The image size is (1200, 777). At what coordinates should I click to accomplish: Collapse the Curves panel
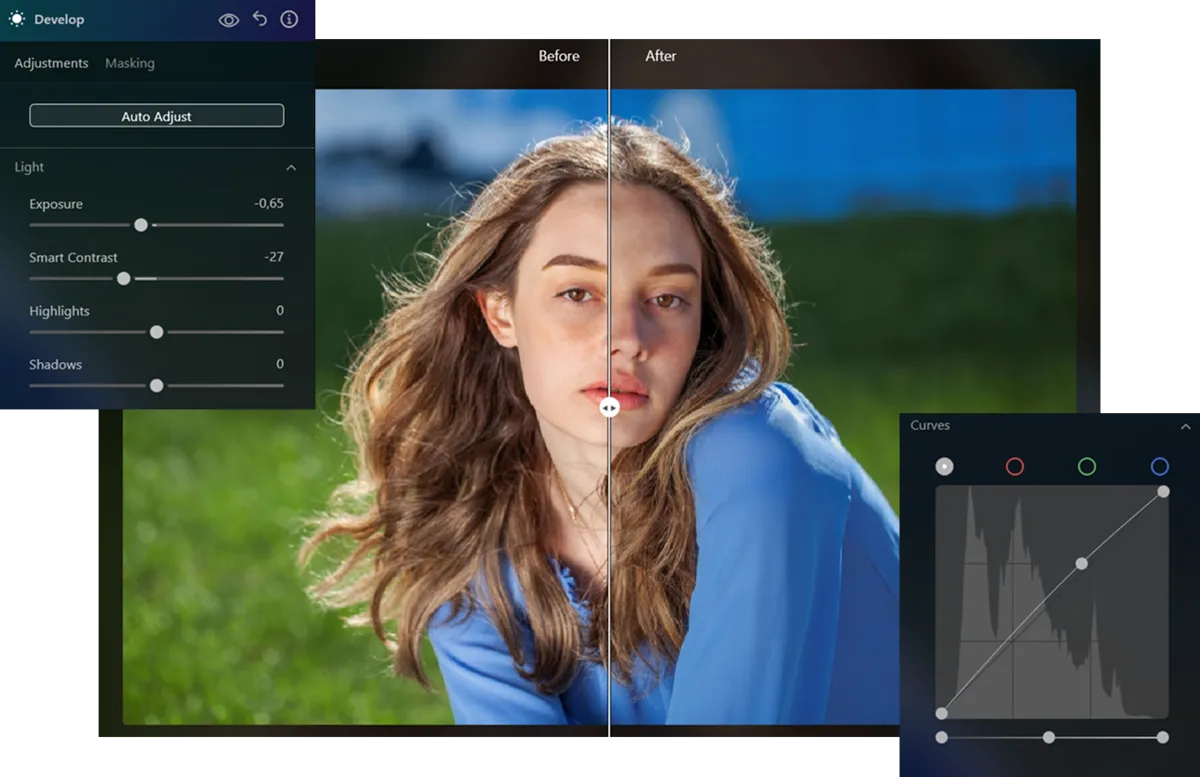[x=1185, y=425]
